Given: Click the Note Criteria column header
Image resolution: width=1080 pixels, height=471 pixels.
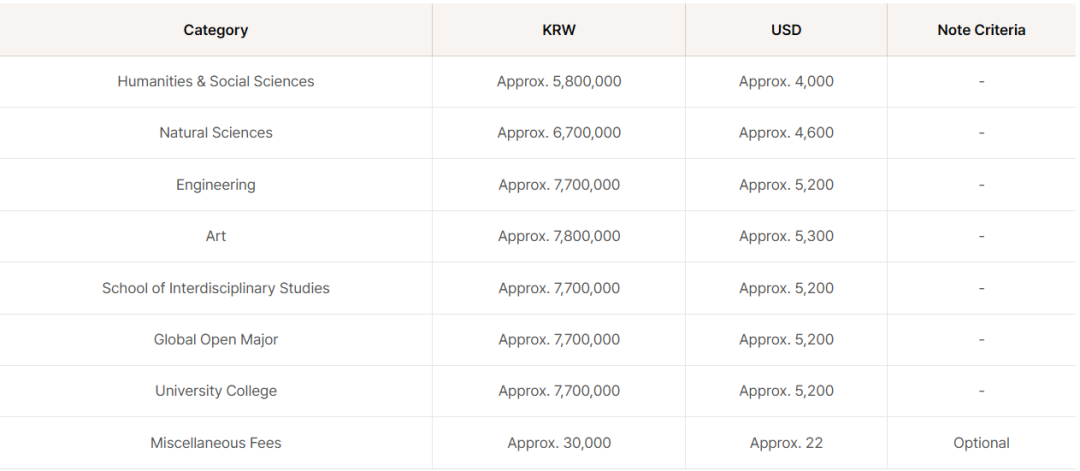Looking at the screenshot, I should [981, 30].
